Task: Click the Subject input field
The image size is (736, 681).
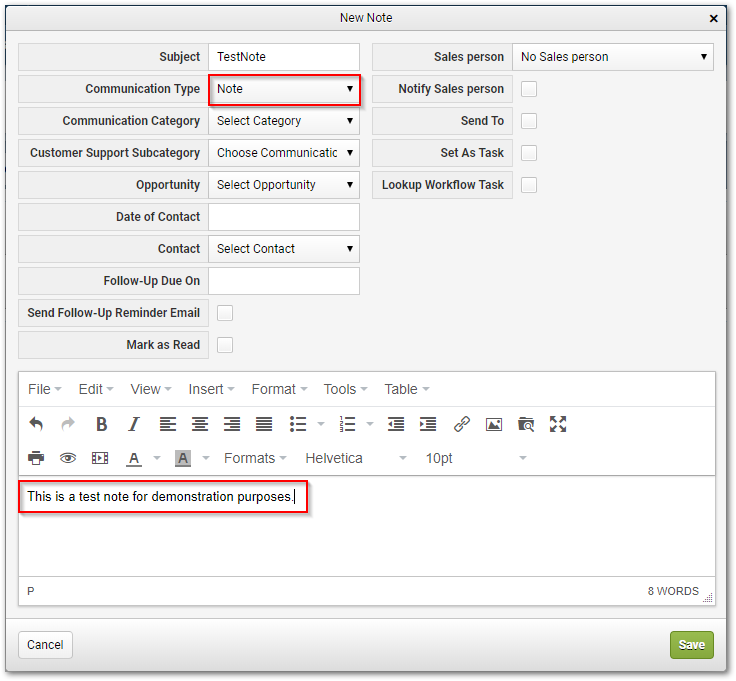Action: [284, 57]
